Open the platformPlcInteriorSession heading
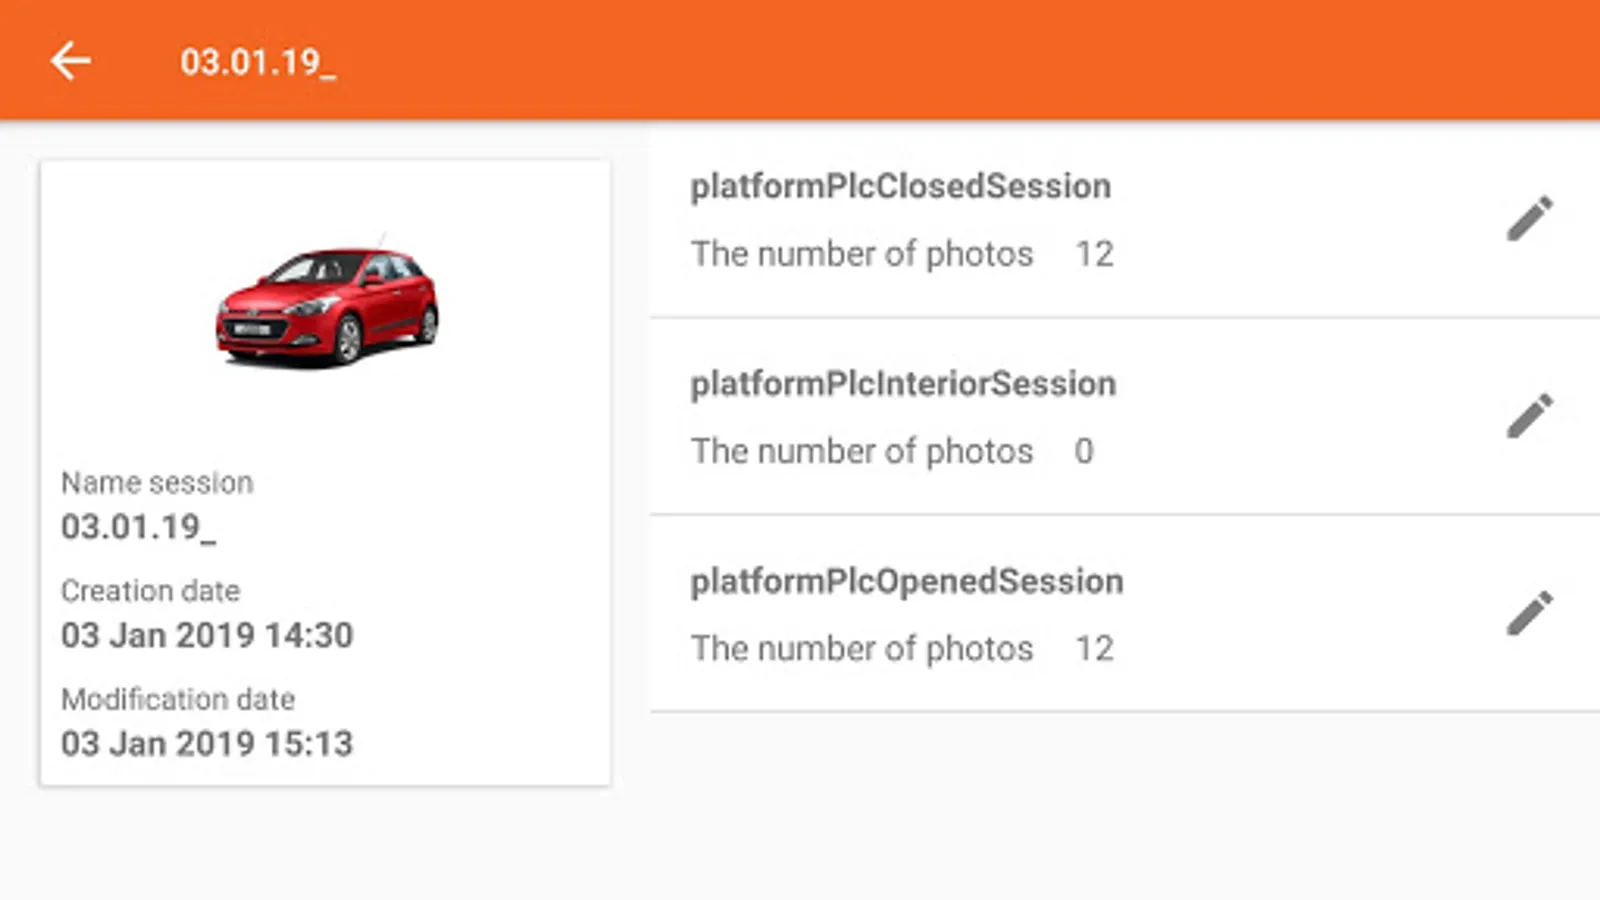Viewport: 1600px width, 900px height. 903,384
